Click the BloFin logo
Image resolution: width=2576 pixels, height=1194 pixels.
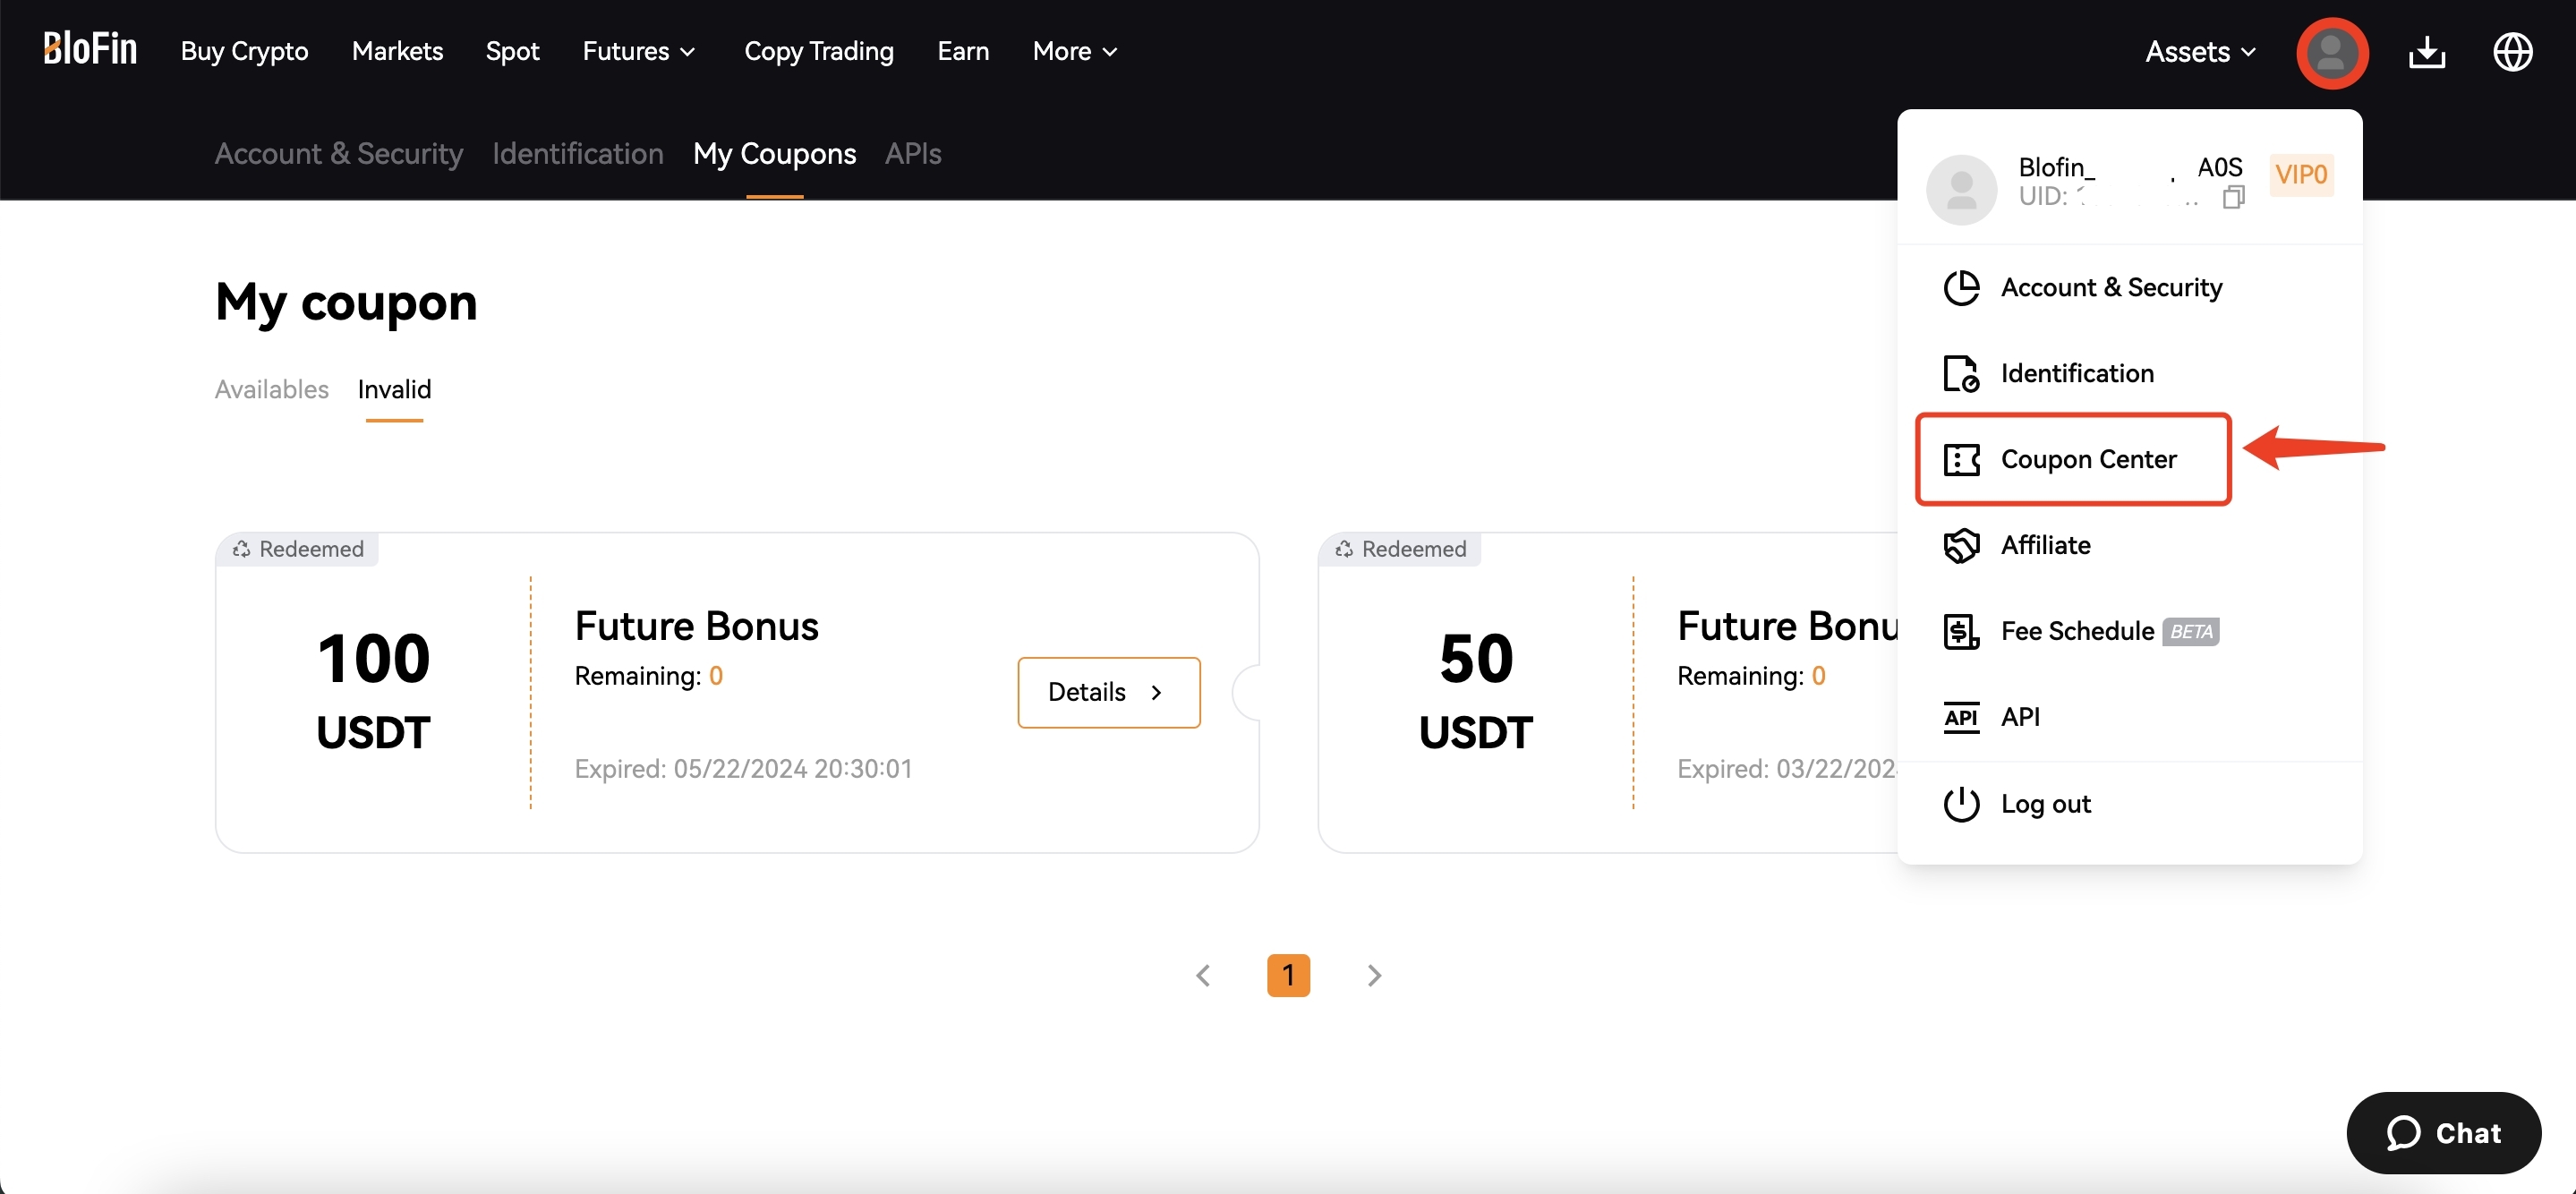(x=90, y=49)
